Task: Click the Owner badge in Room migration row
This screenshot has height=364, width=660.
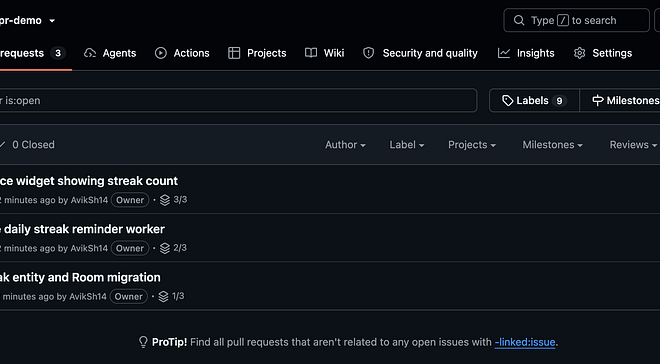Action: pos(129,297)
